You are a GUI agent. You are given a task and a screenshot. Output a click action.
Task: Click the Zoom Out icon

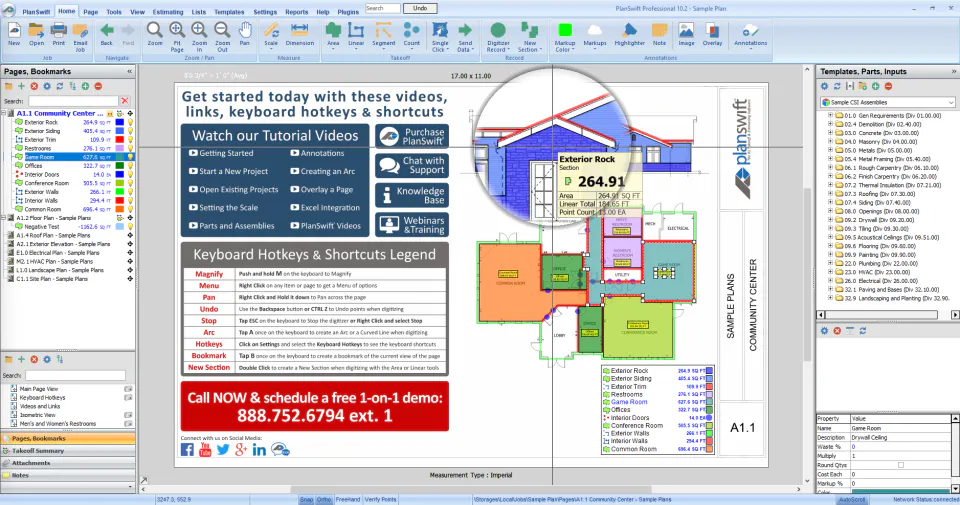pyautogui.click(x=222, y=37)
